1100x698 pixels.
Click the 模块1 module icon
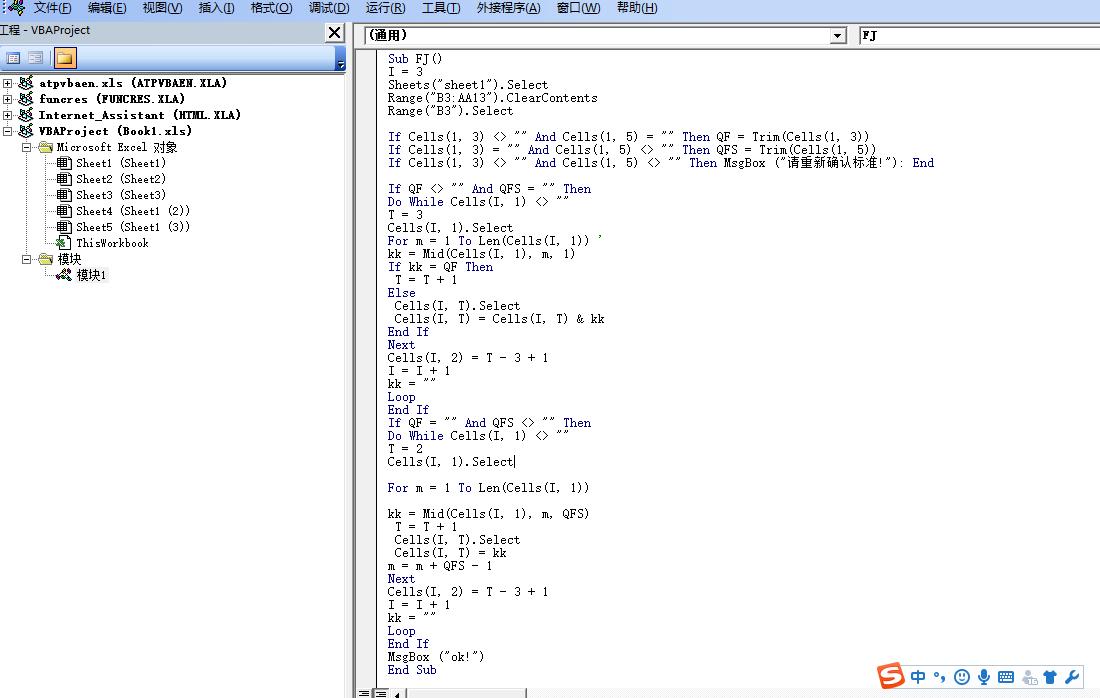point(64,275)
